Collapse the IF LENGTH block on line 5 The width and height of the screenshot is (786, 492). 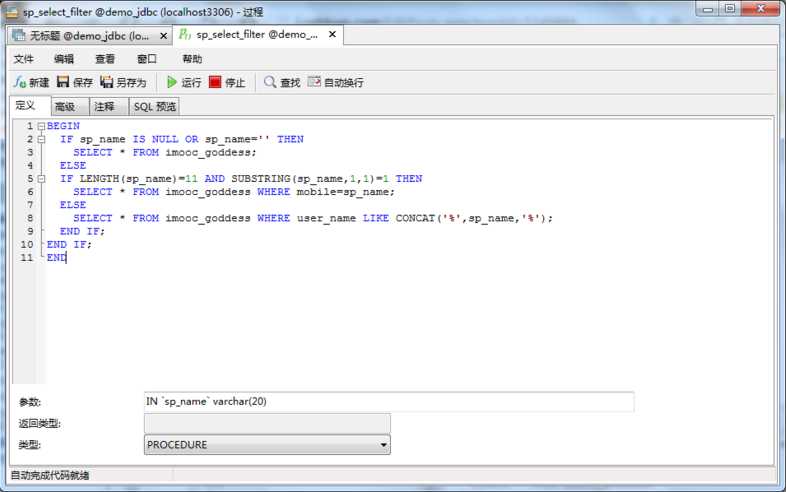pos(42,179)
